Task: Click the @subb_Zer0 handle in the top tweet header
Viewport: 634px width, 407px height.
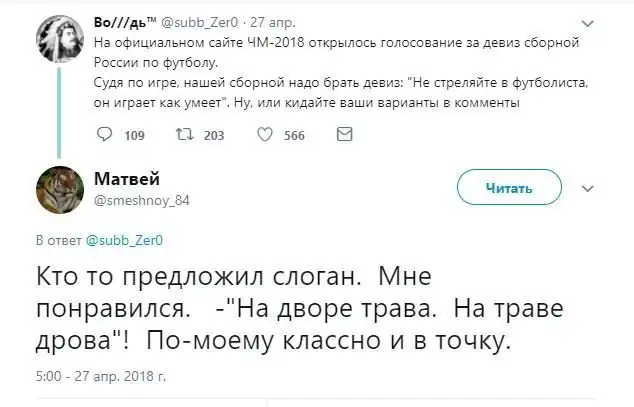Action: (x=200, y=19)
